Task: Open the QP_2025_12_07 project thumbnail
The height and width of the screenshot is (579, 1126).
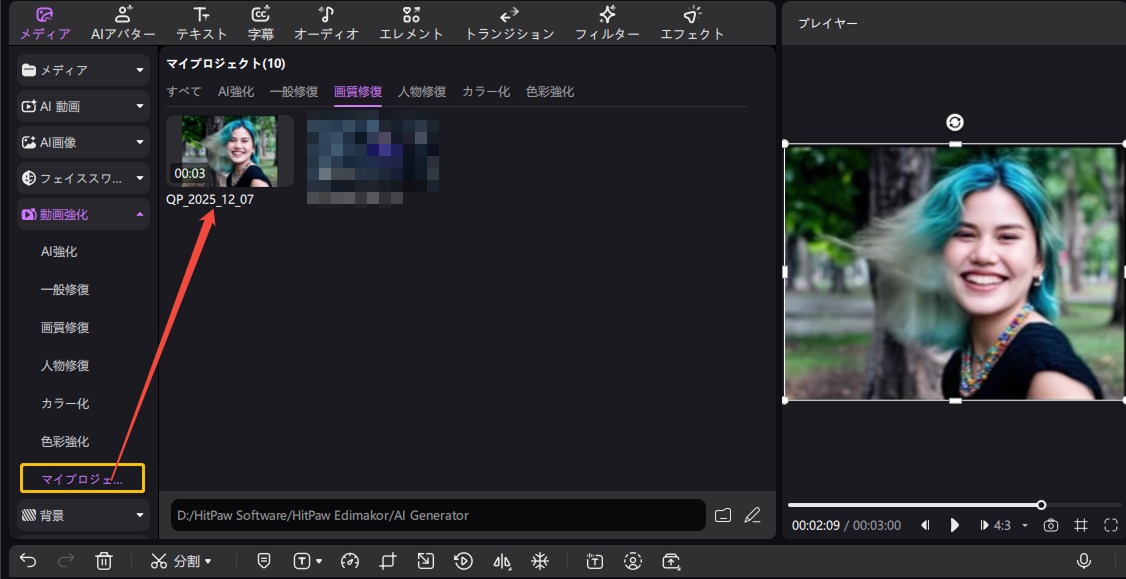Action: coord(228,151)
